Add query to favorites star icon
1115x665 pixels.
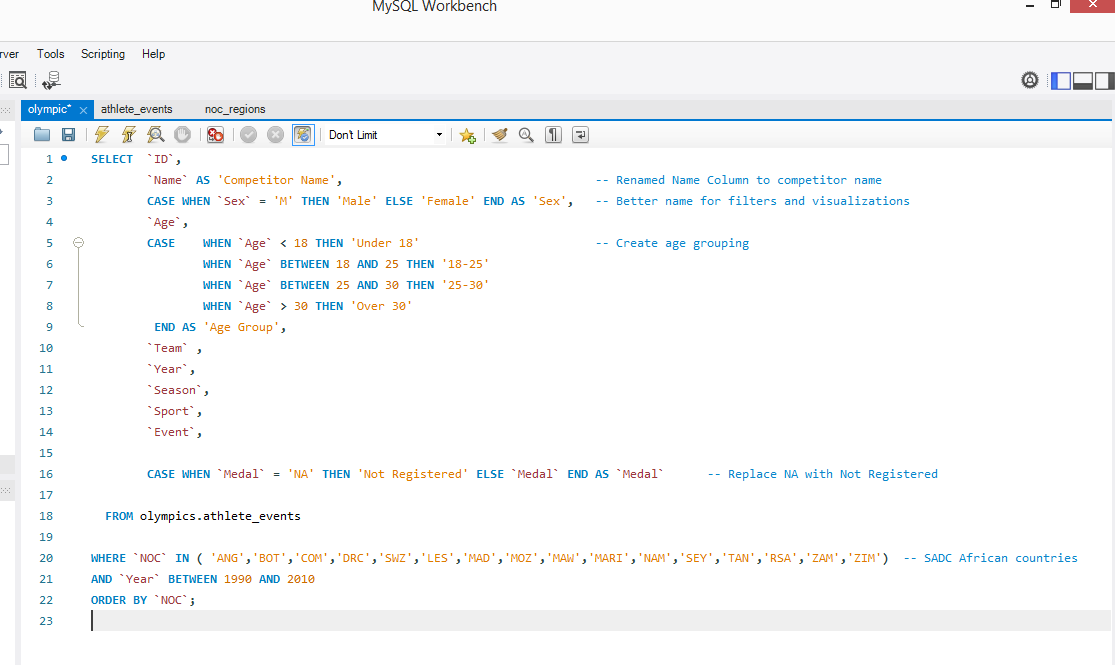coord(467,135)
